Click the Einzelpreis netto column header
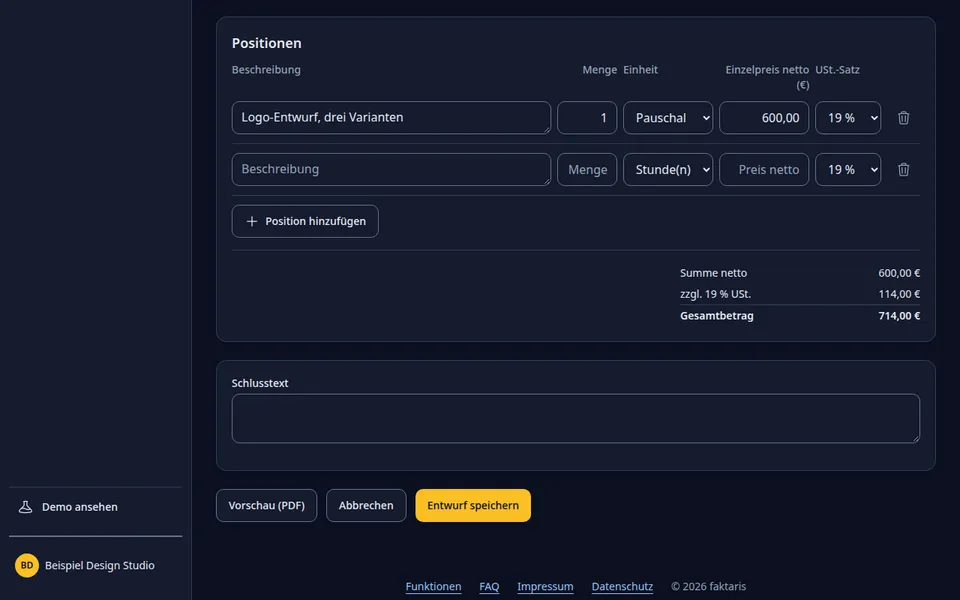Screen dimensions: 960x600 767,77
